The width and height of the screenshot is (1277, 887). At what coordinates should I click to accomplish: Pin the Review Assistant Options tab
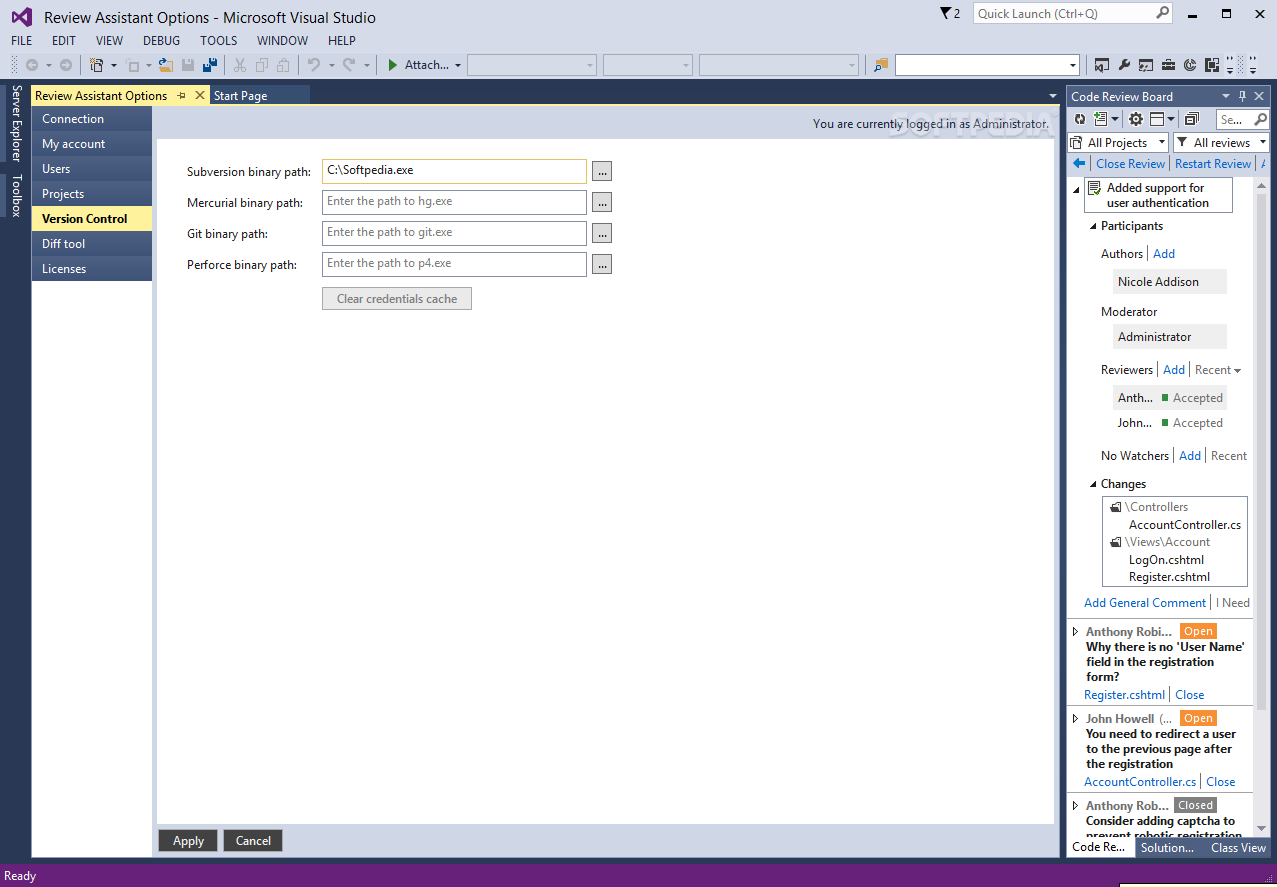(181, 95)
